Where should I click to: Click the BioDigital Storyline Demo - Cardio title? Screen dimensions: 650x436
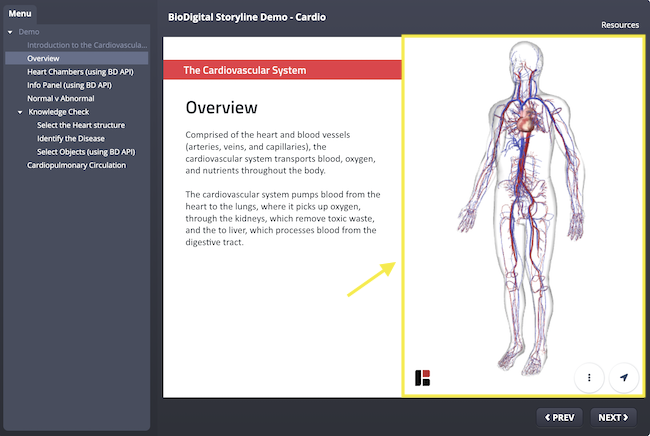pos(247,17)
